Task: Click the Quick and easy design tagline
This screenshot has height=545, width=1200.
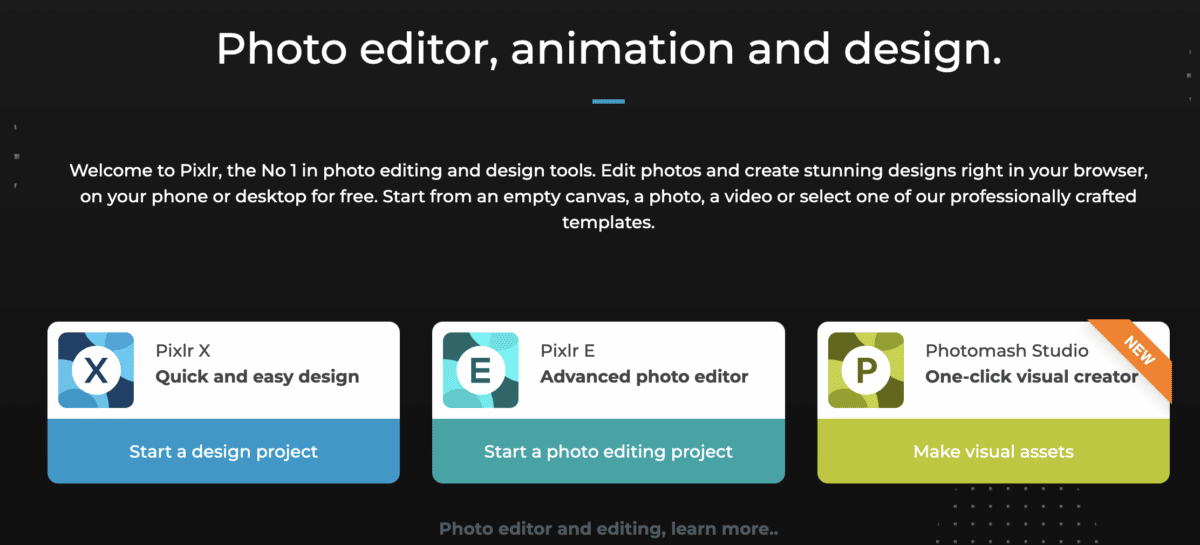Action: click(x=257, y=377)
